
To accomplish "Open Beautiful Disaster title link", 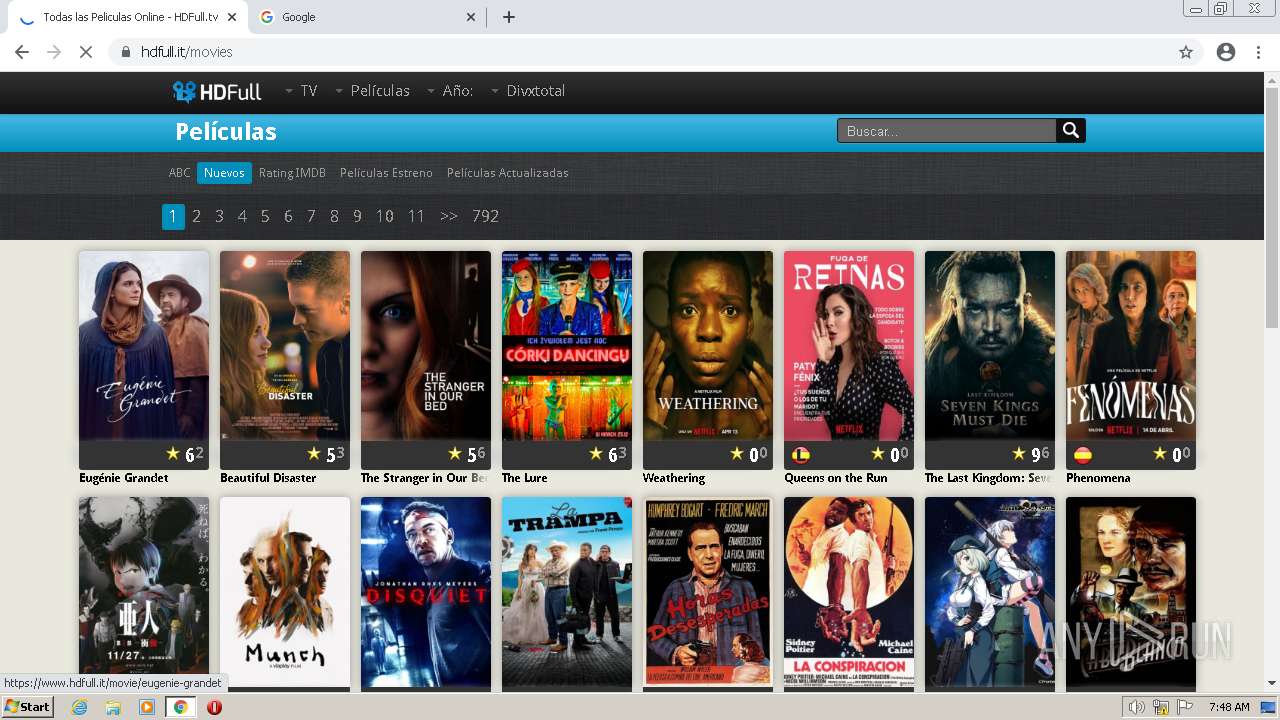I will tap(268, 478).
